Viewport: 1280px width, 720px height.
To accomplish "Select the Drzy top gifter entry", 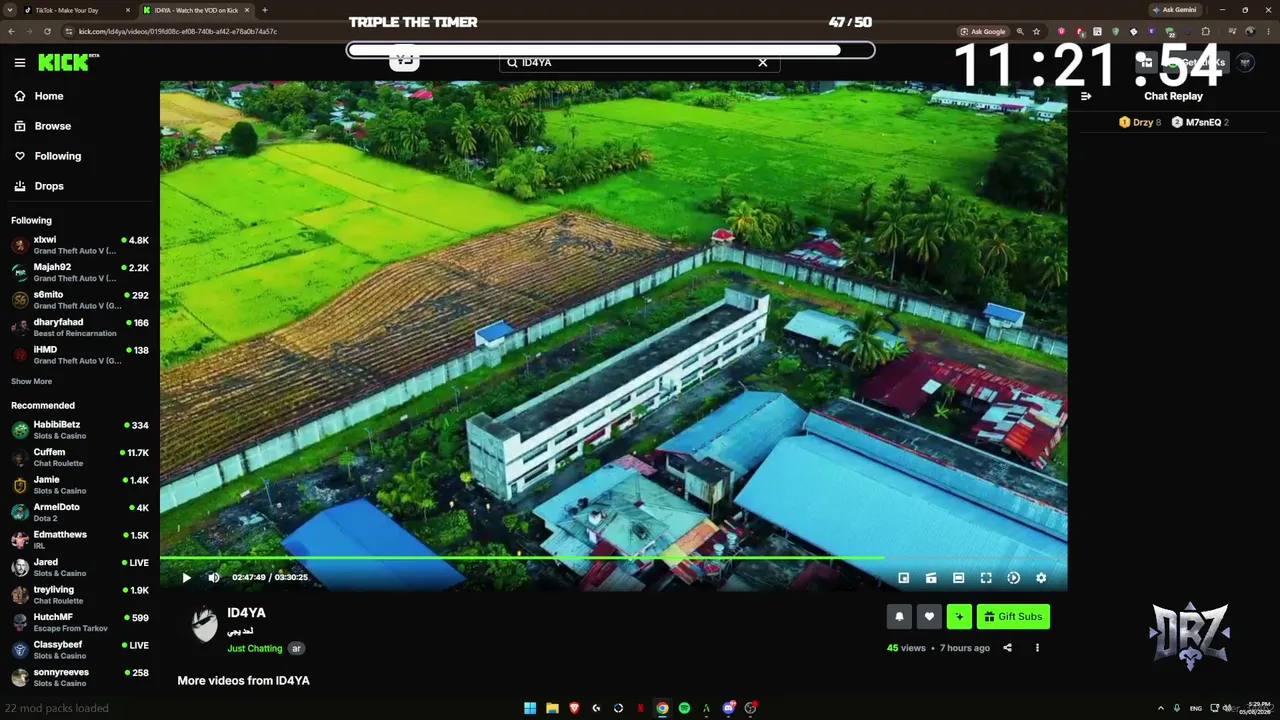I will (1140, 122).
